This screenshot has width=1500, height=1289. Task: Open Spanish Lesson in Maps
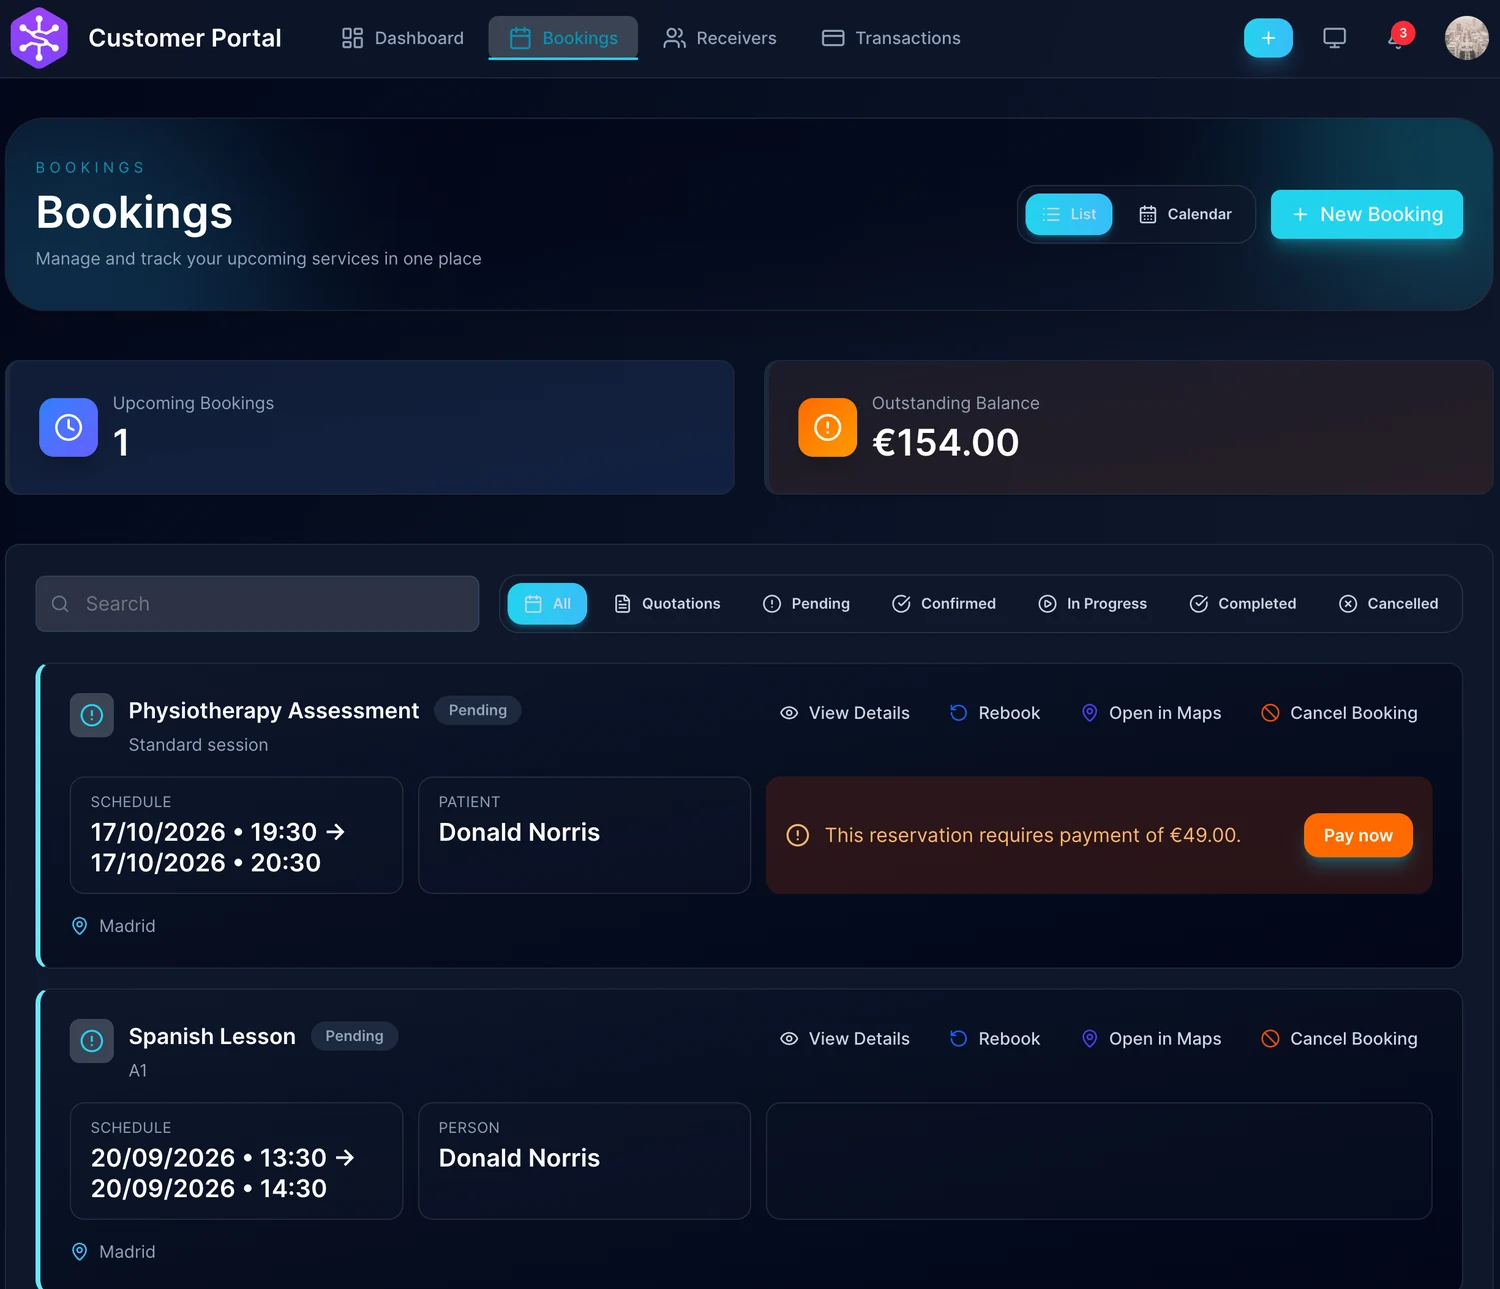click(1151, 1039)
